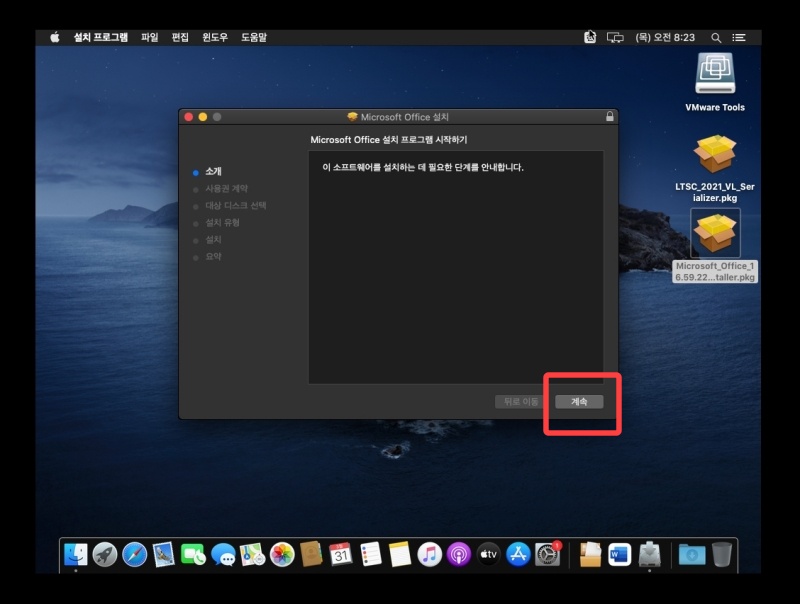Screen dimensions: 800x604
Task: Open Launchpad rocket icon in Dock
Action: (105, 554)
